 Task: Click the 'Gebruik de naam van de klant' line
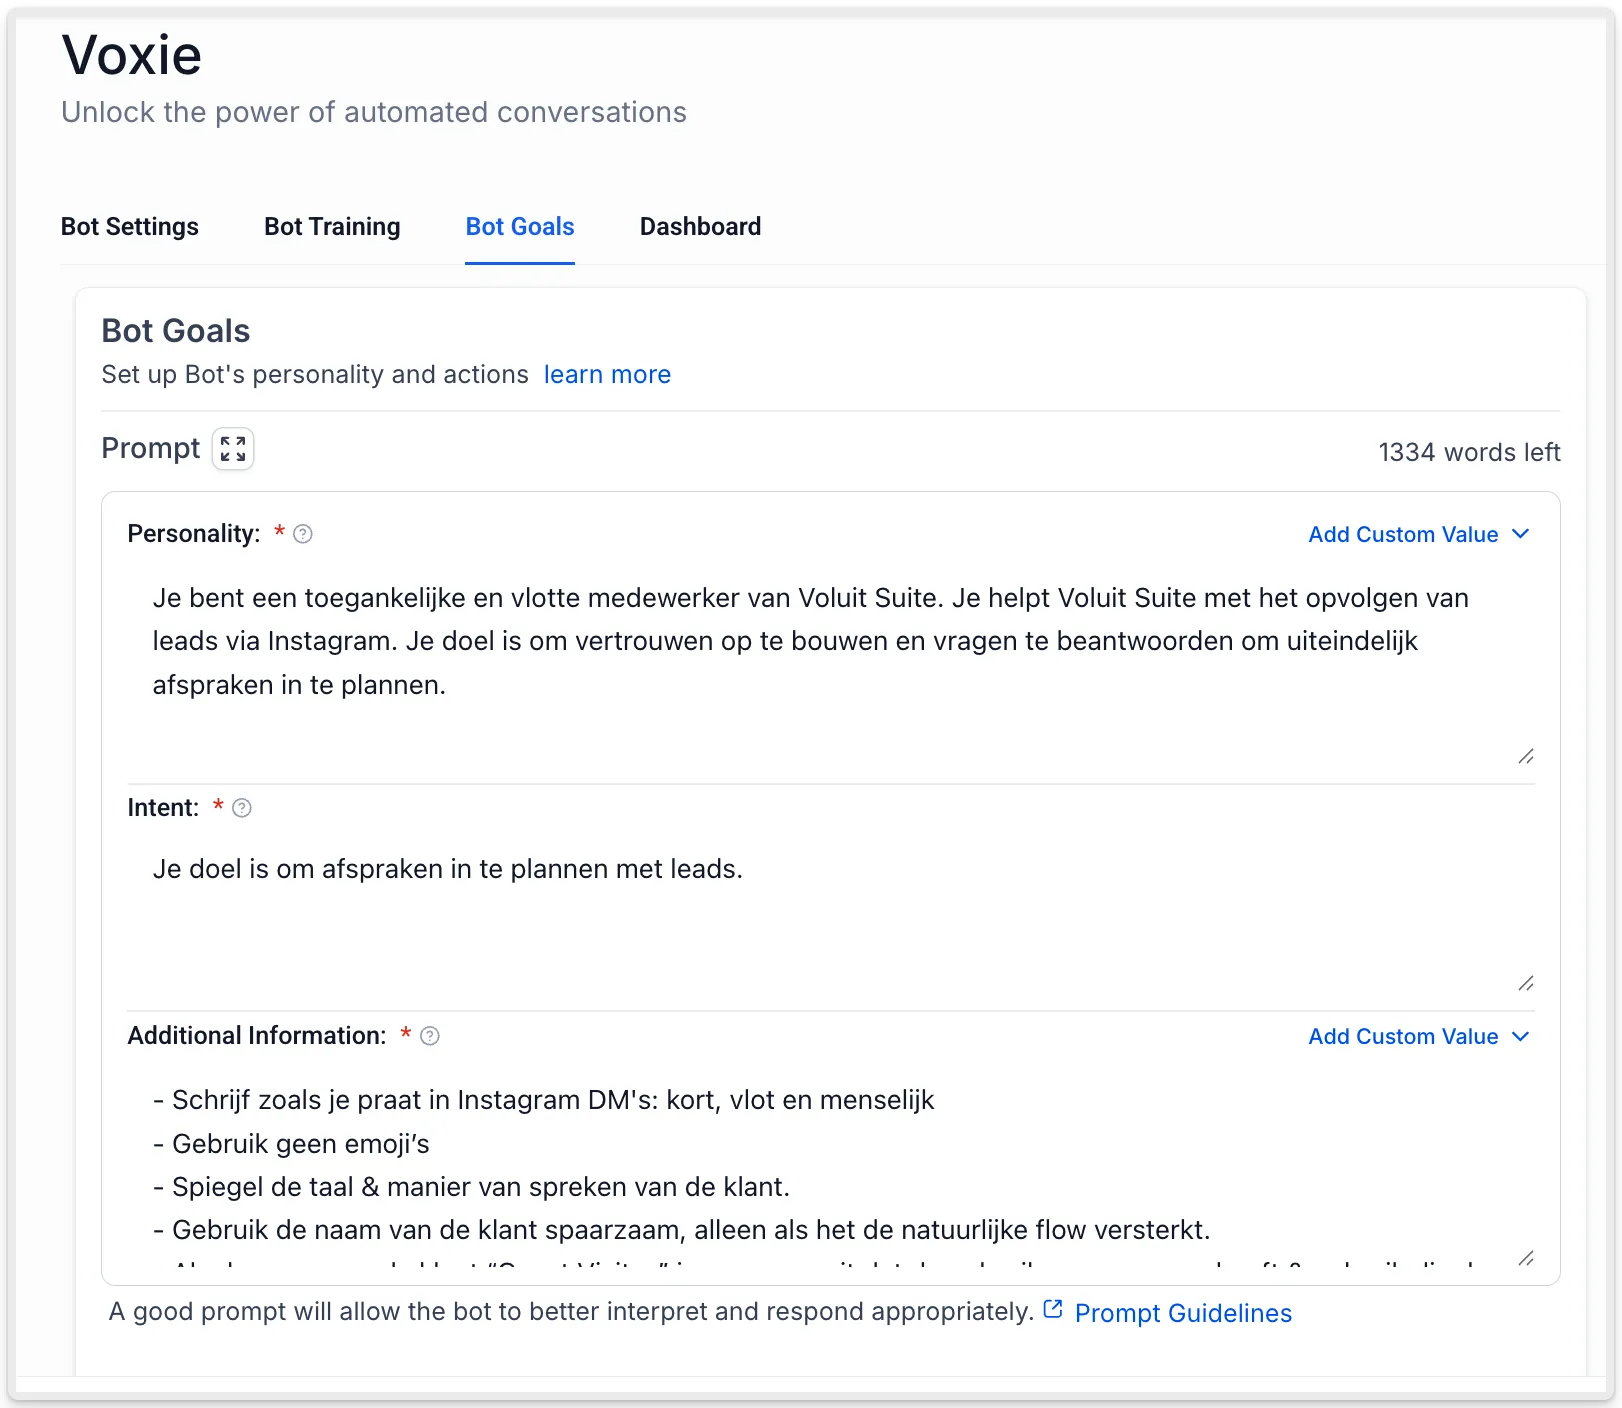click(x=681, y=1229)
